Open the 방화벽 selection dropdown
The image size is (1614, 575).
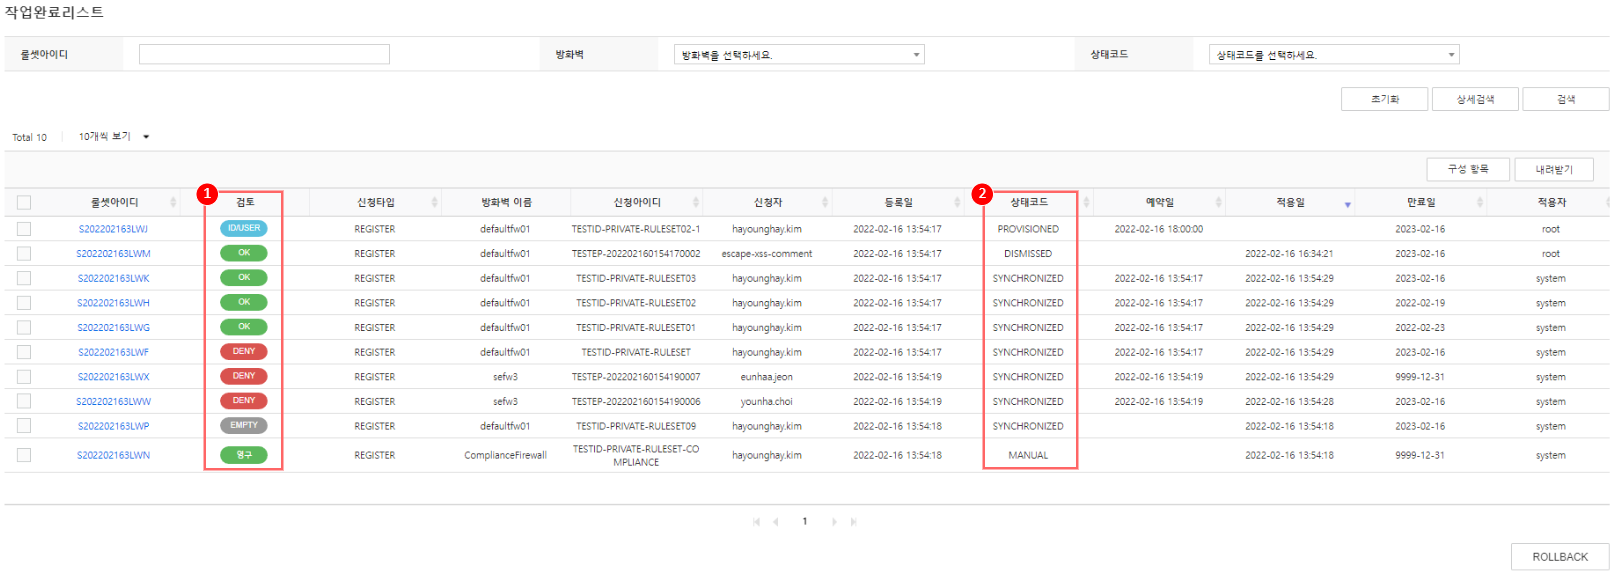tap(799, 55)
